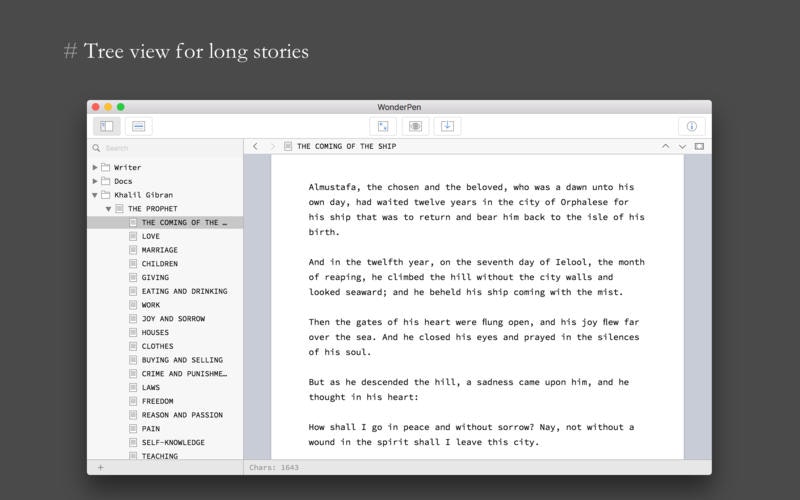Screen dimensions: 800x500
Task: Open the preview eye toolbar icon
Action: (x=415, y=126)
